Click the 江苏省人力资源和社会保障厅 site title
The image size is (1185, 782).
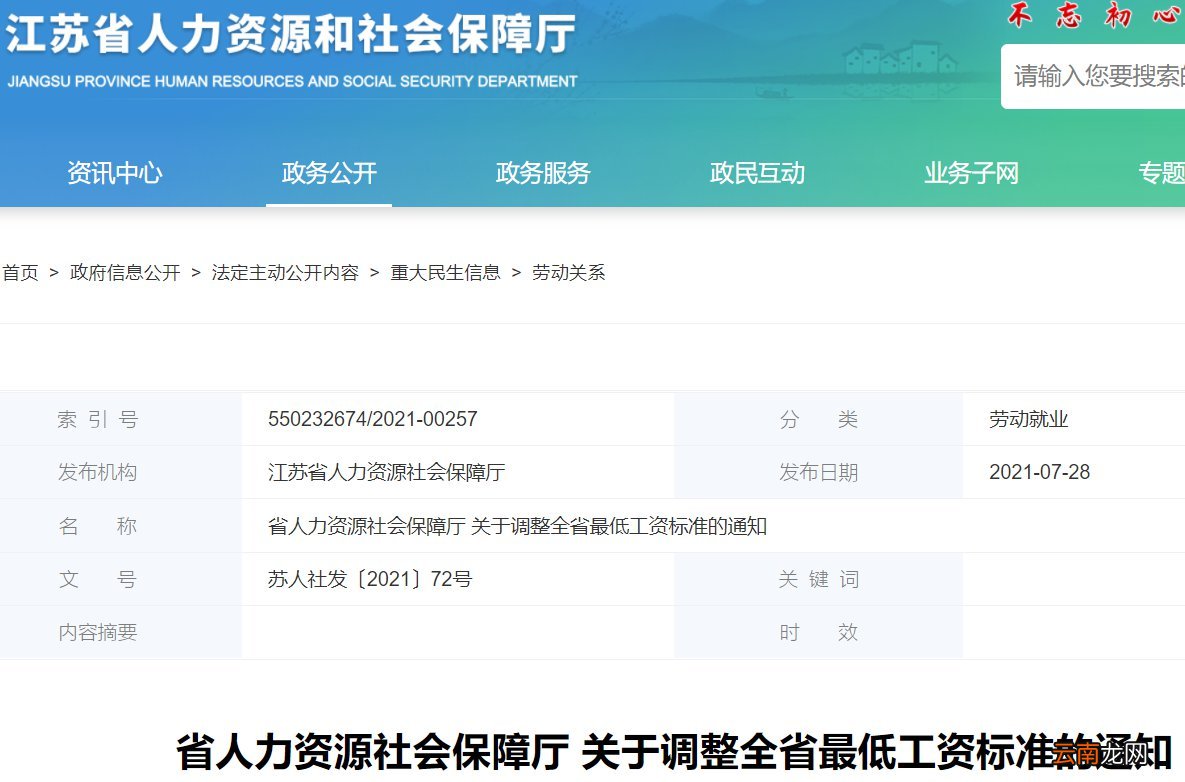(291, 34)
